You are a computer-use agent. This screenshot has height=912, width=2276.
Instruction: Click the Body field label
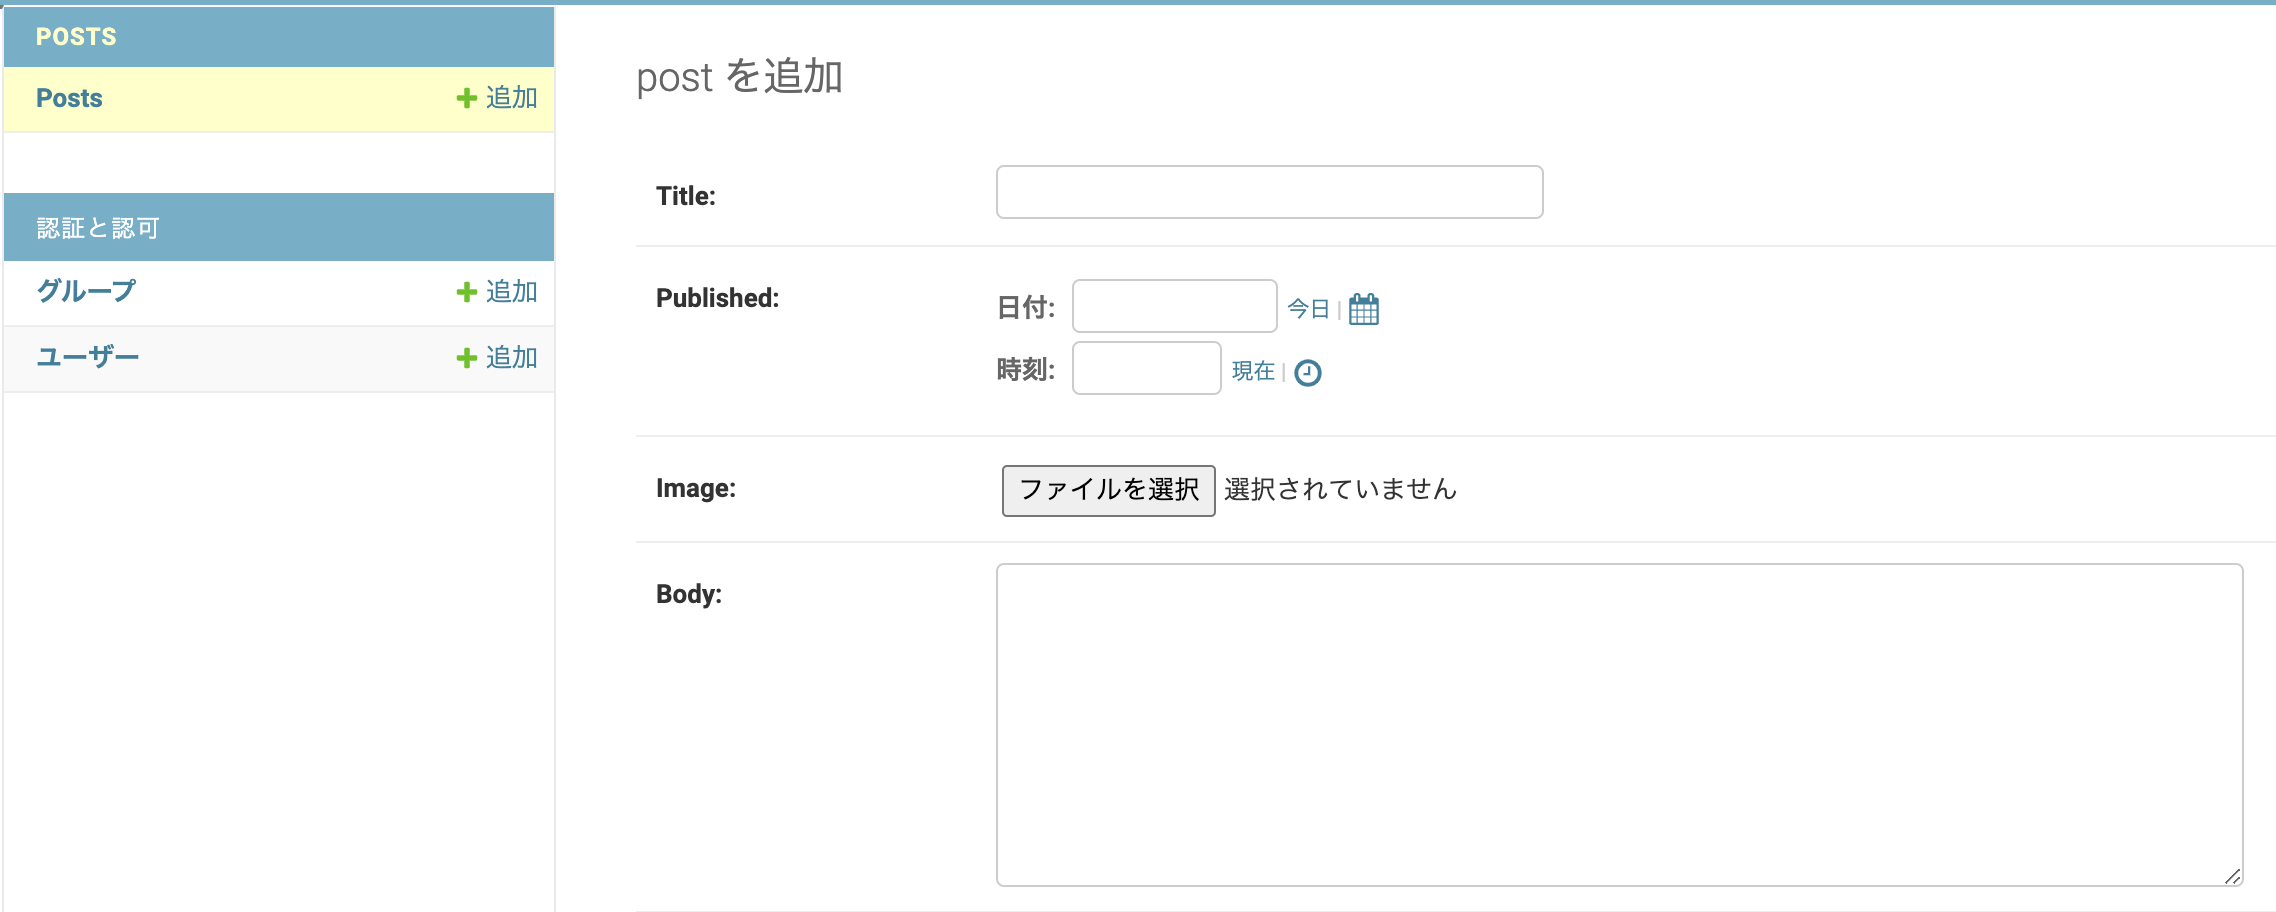[x=689, y=594]
